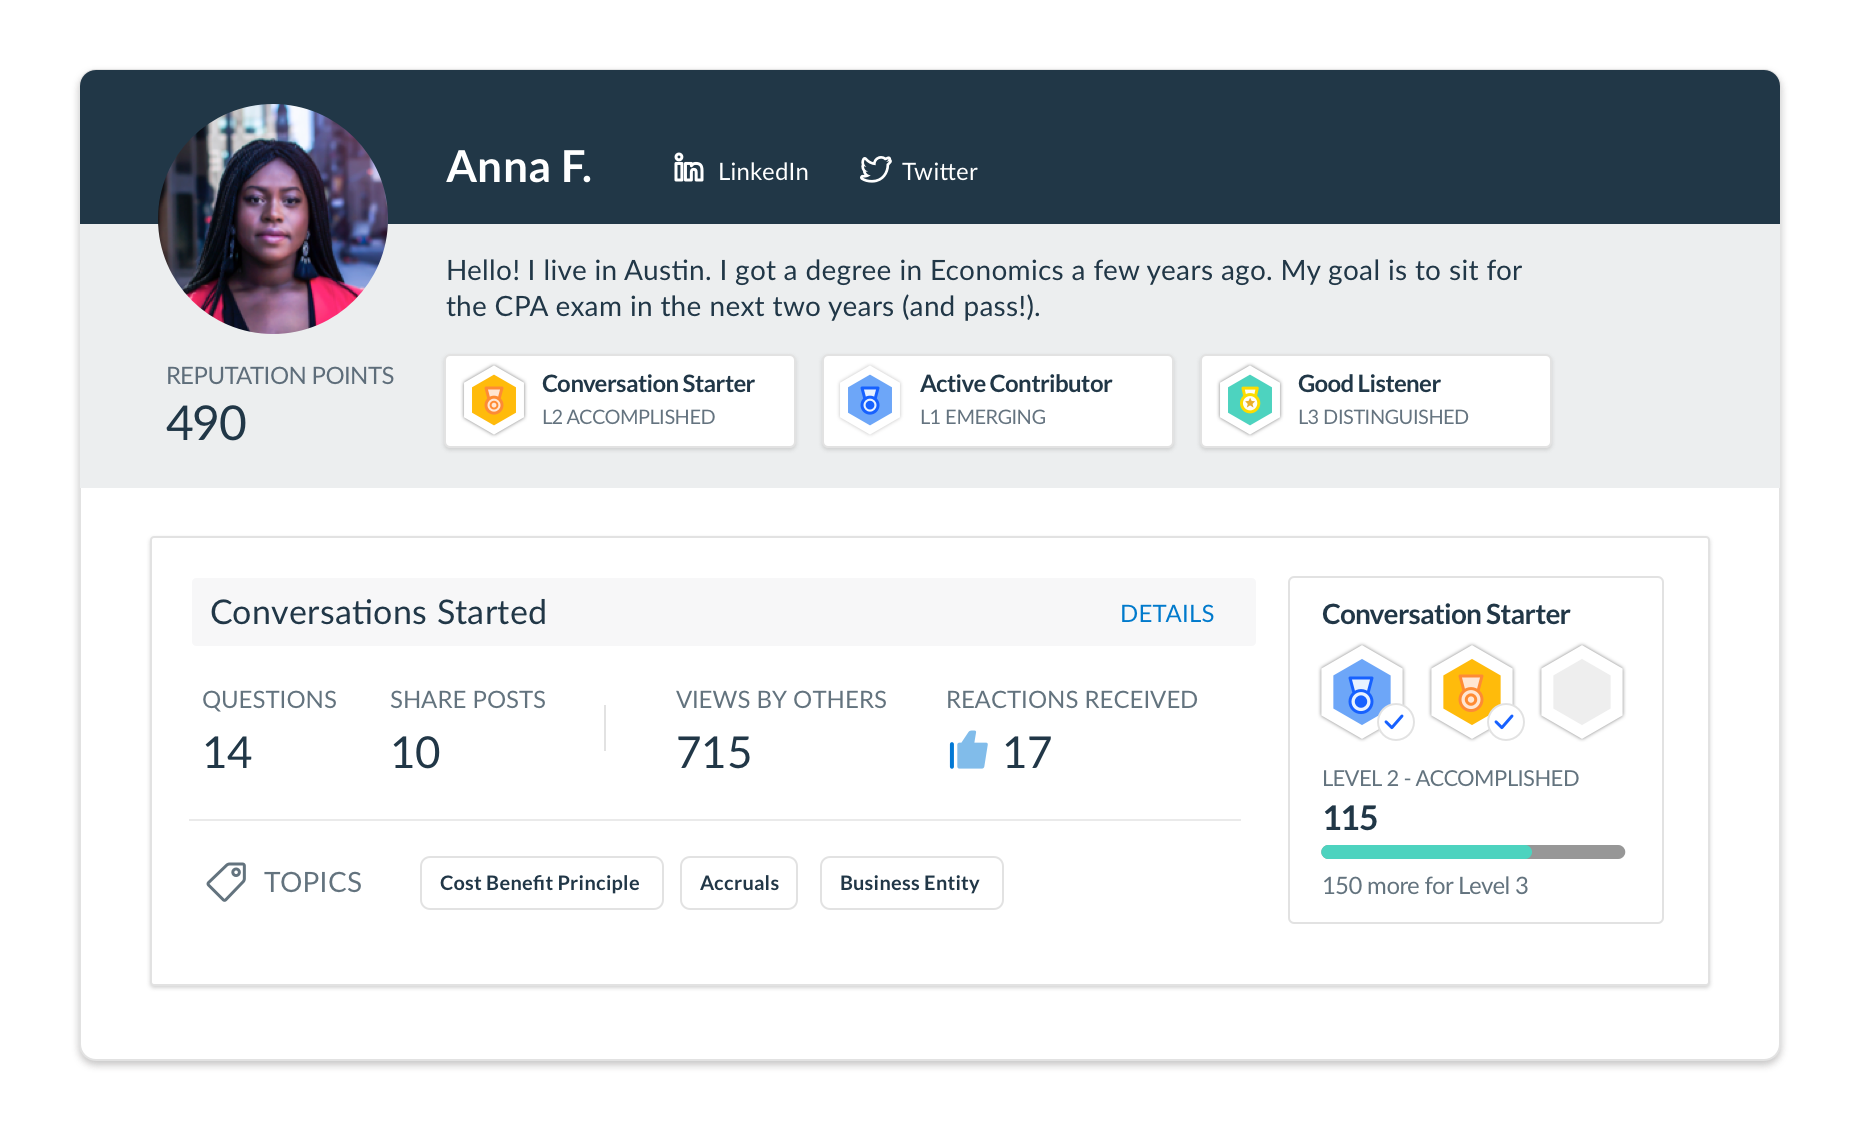Select the Accruals topic chip

pyautogui.click(x=738, y=882)
